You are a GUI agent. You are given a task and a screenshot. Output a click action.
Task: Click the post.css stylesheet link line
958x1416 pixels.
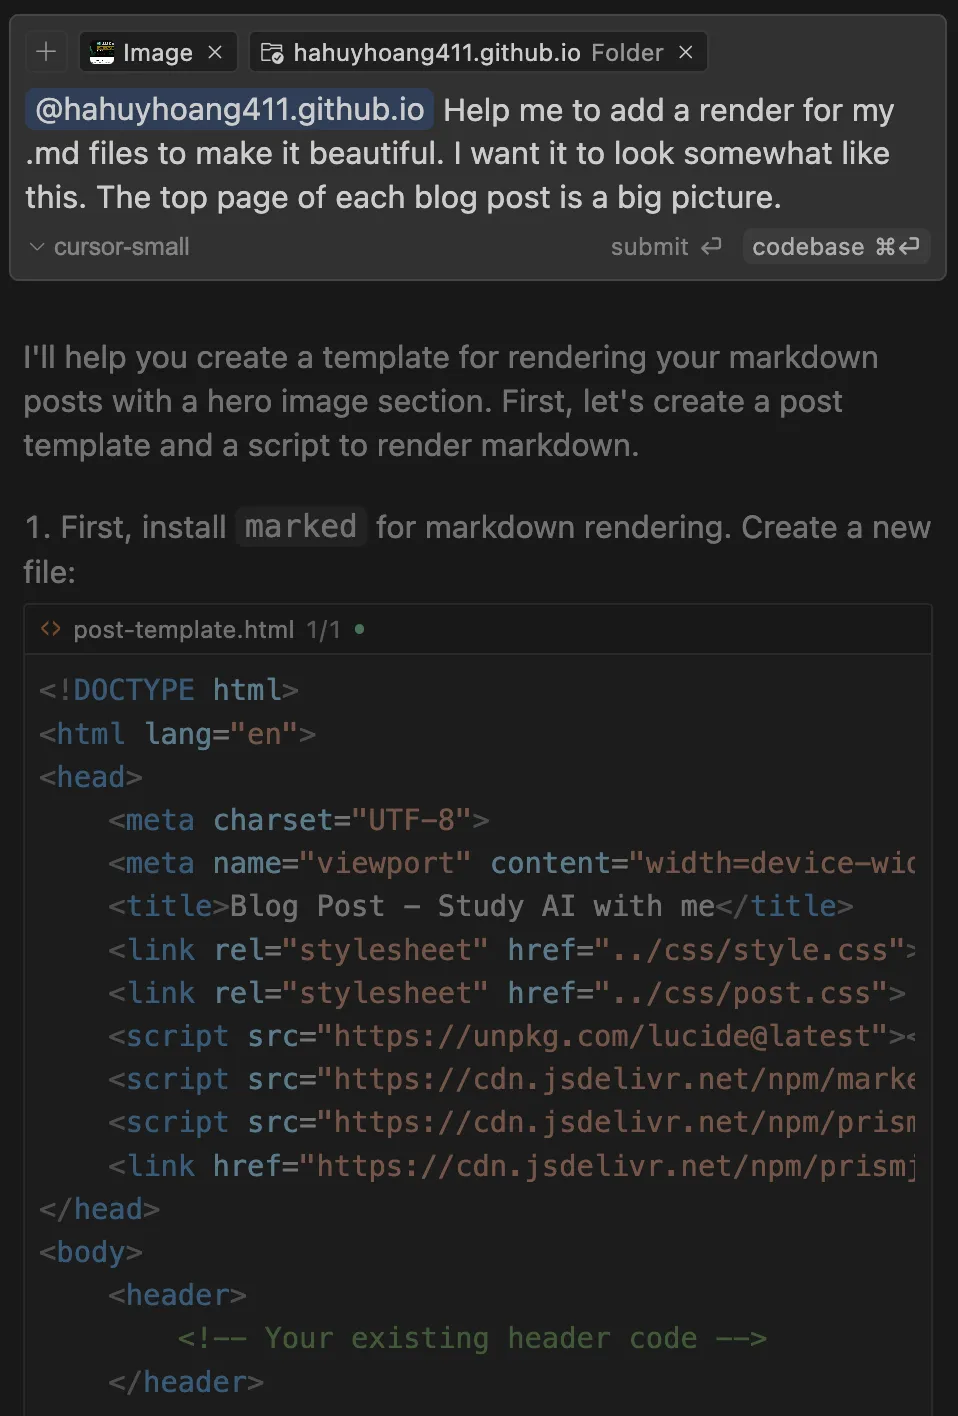click(x=507, y=992)
